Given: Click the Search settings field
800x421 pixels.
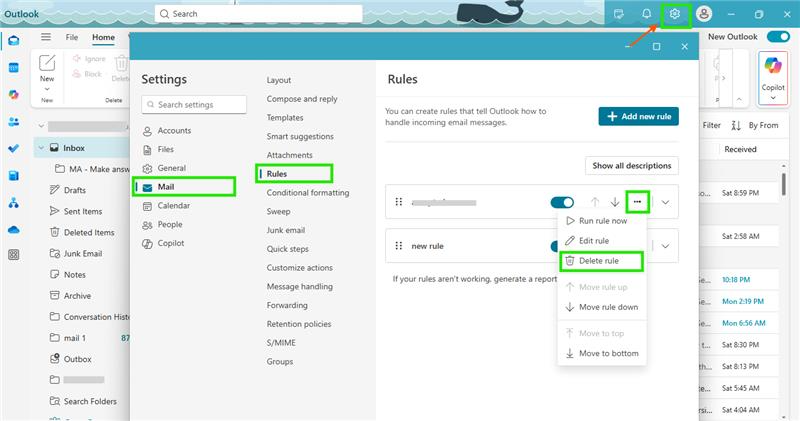Looking at the screenshot, I should (x=194, y=105).
